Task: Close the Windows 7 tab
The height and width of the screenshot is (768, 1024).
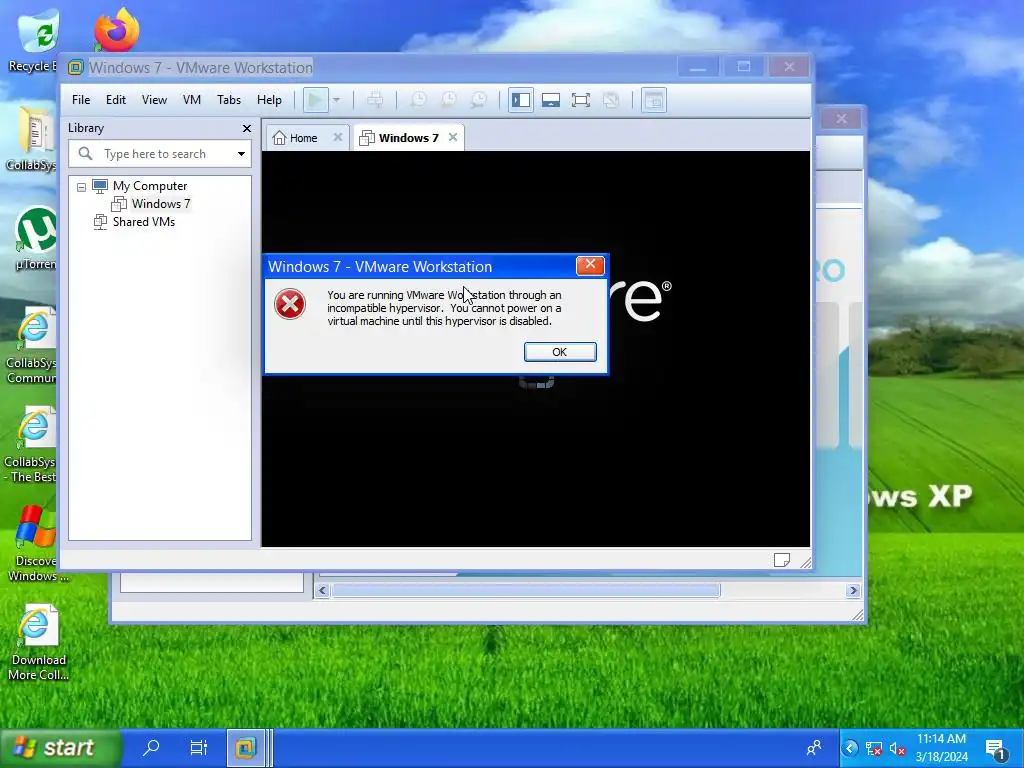Action: (453, 137)
